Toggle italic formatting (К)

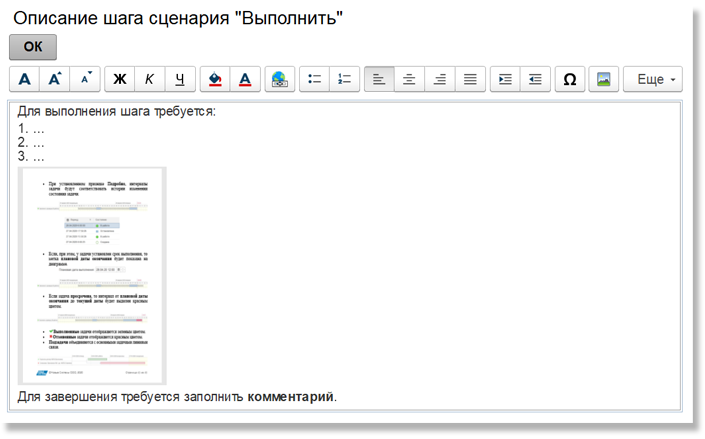pos(150,79)
